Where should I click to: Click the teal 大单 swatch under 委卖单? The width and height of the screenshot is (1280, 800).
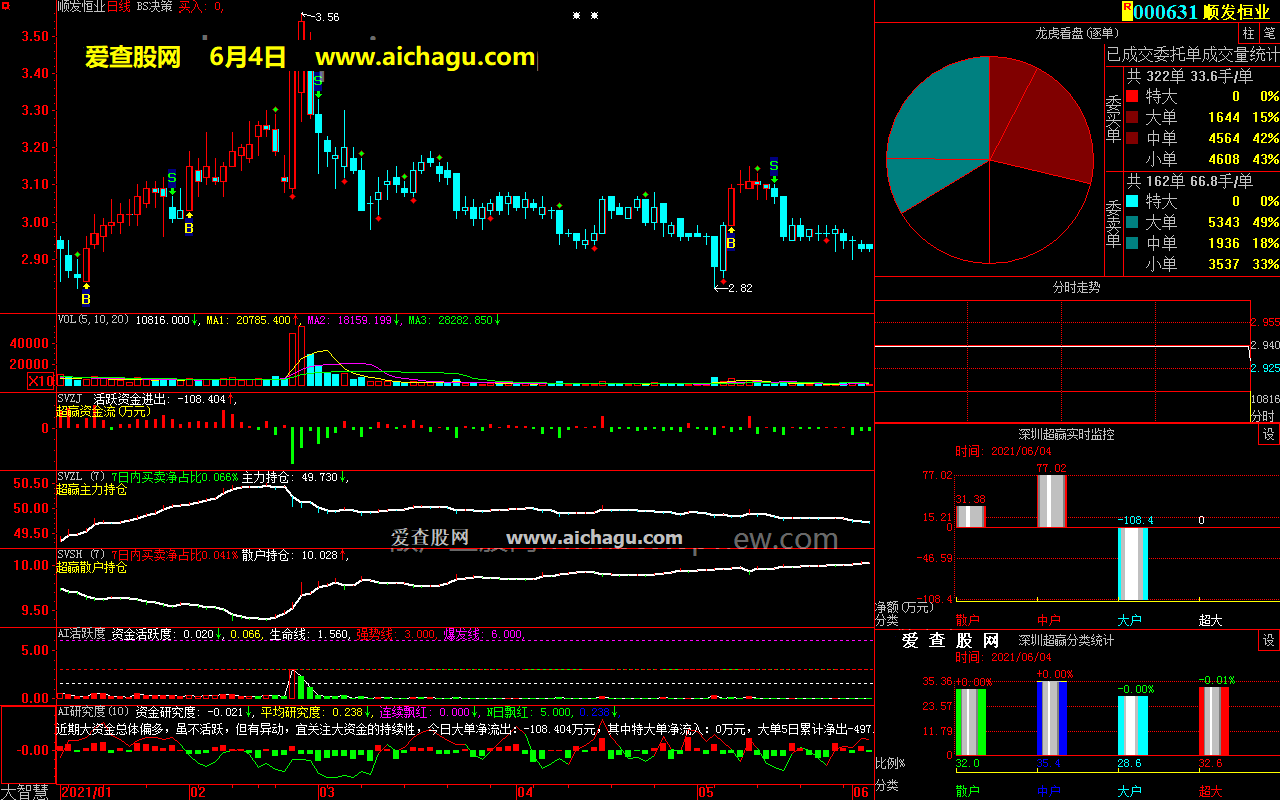pyautogui.click(x=1132, y=222)
